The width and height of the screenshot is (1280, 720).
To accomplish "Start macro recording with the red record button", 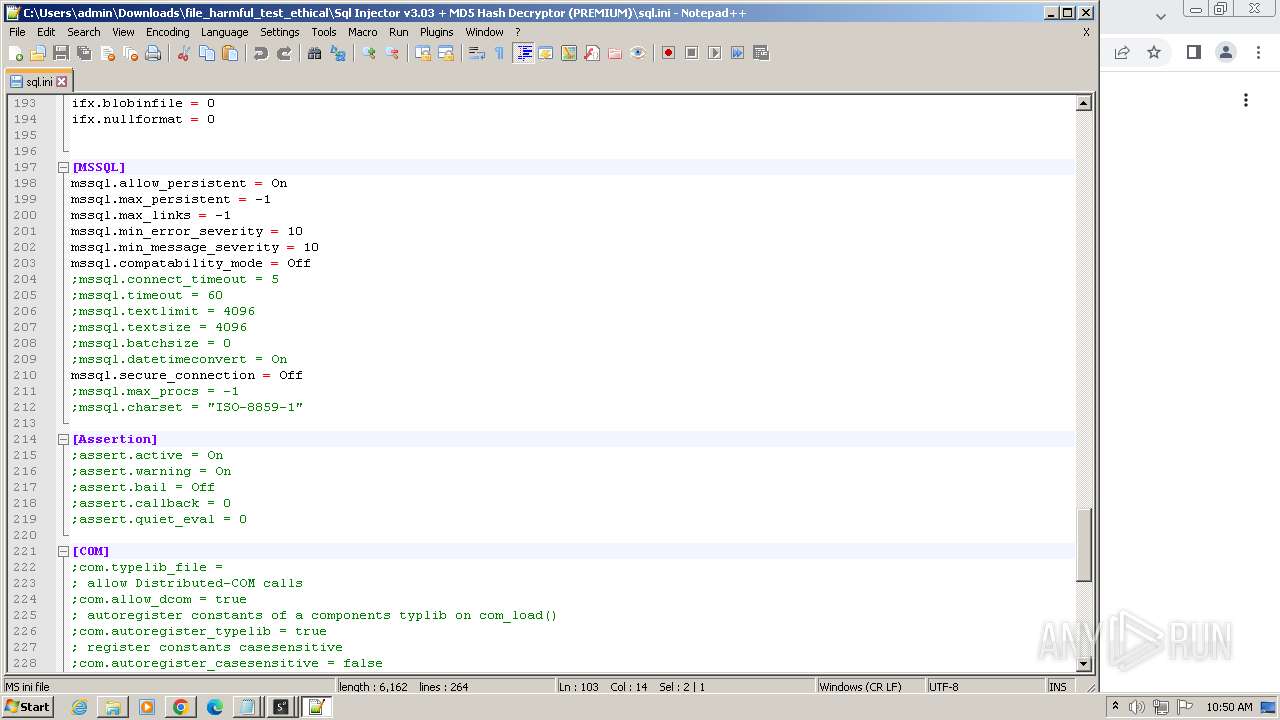I will coord(668,53).
